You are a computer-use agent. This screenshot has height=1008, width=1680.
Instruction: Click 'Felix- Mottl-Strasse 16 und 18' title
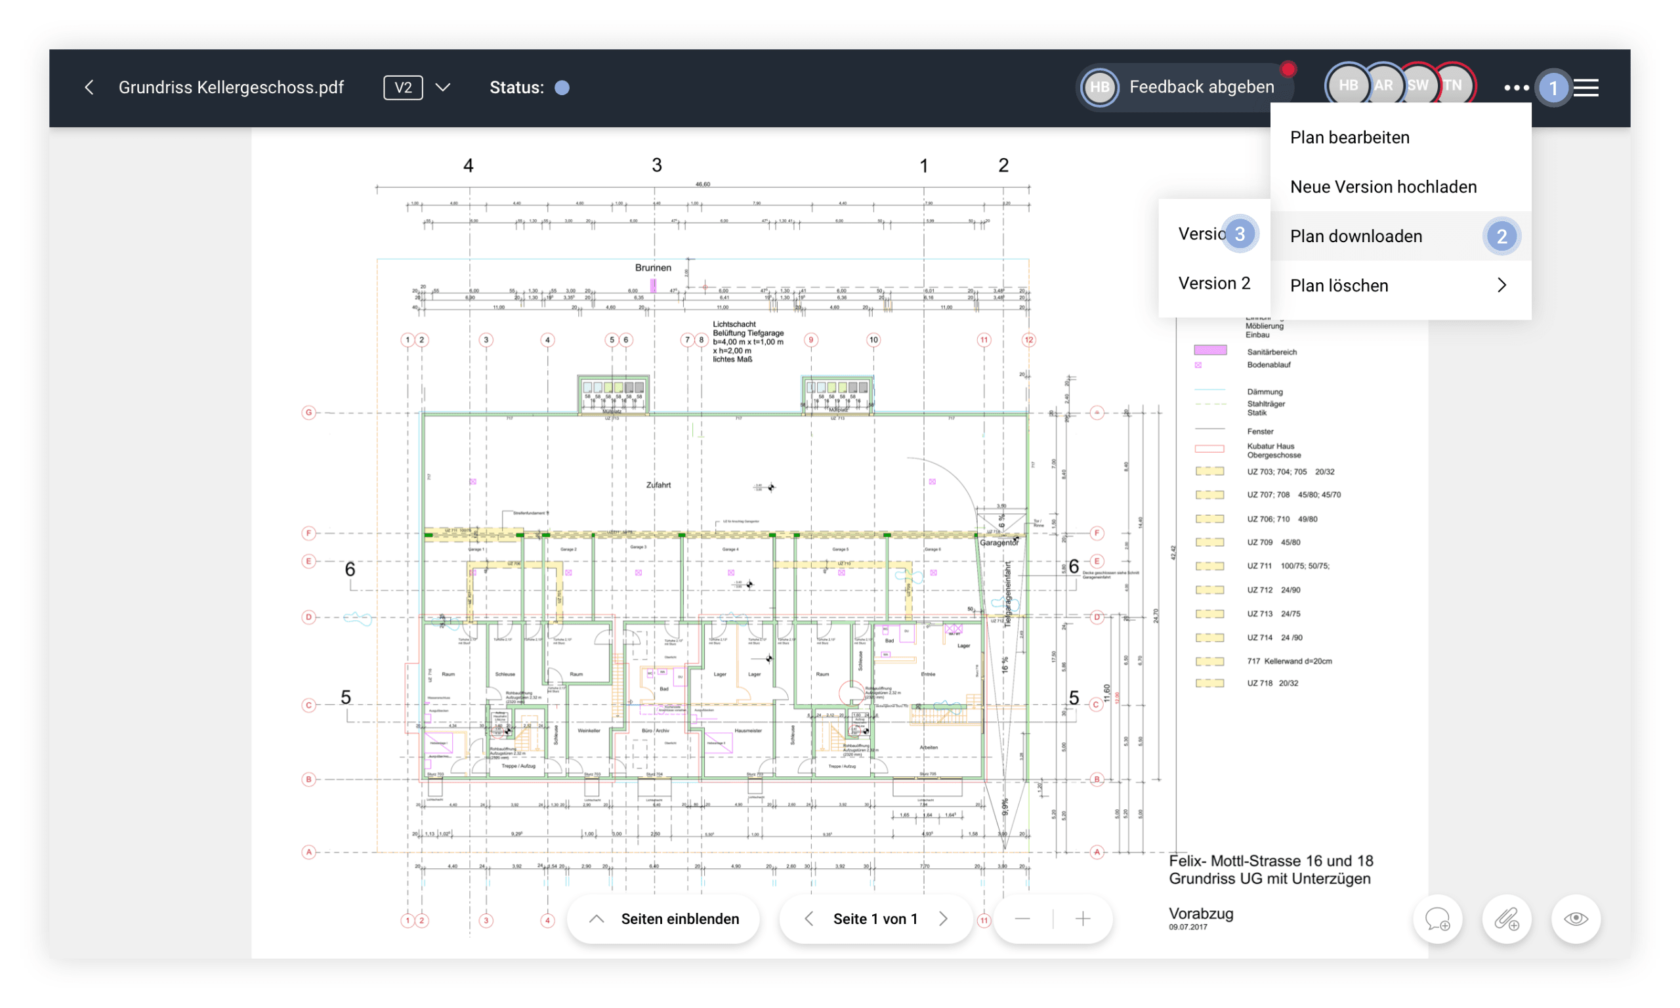[x=1271, y=861]
